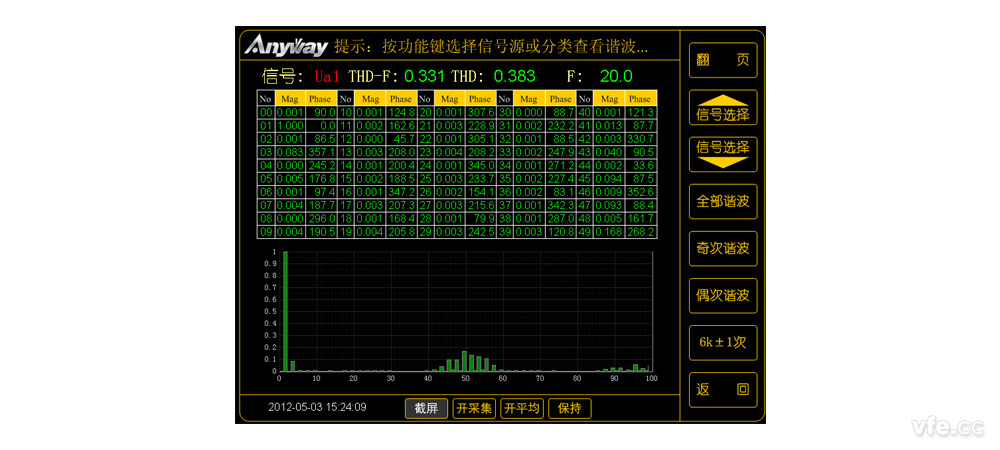Screen dimensions: 1000x450
Task: Click the frequency value 20.0
Action: 615,76
